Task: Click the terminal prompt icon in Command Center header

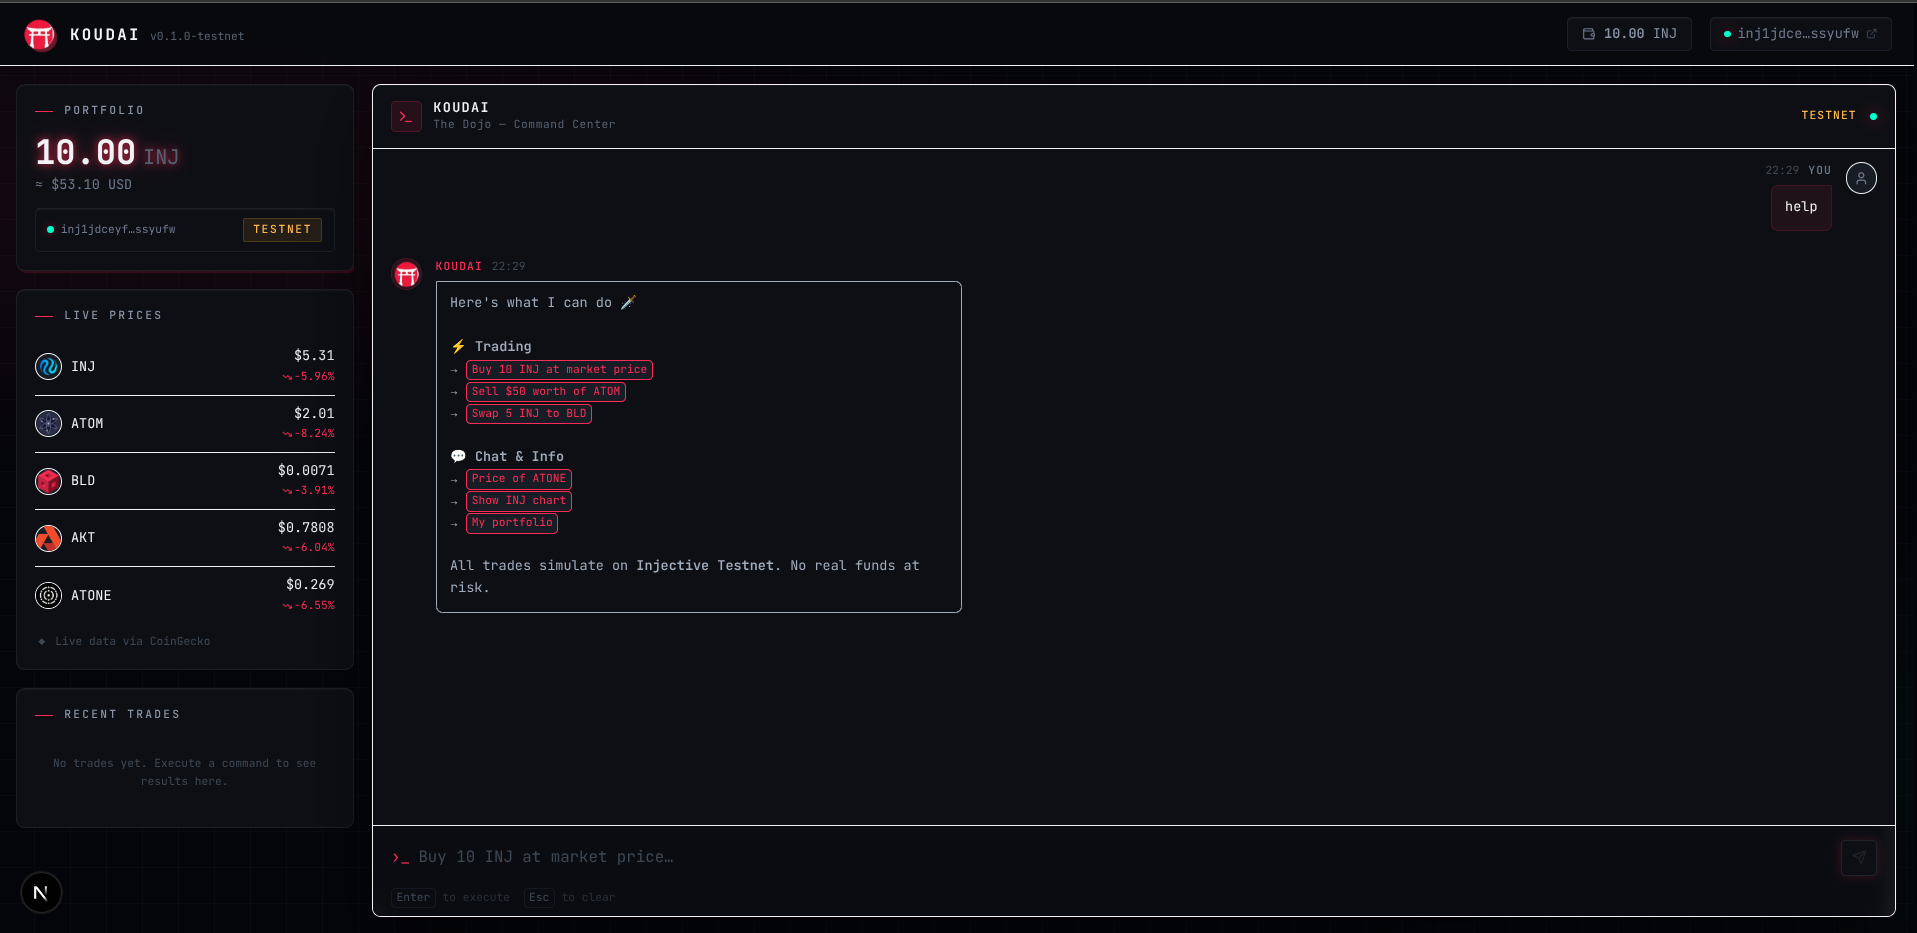Action: [x=406, y=116]
